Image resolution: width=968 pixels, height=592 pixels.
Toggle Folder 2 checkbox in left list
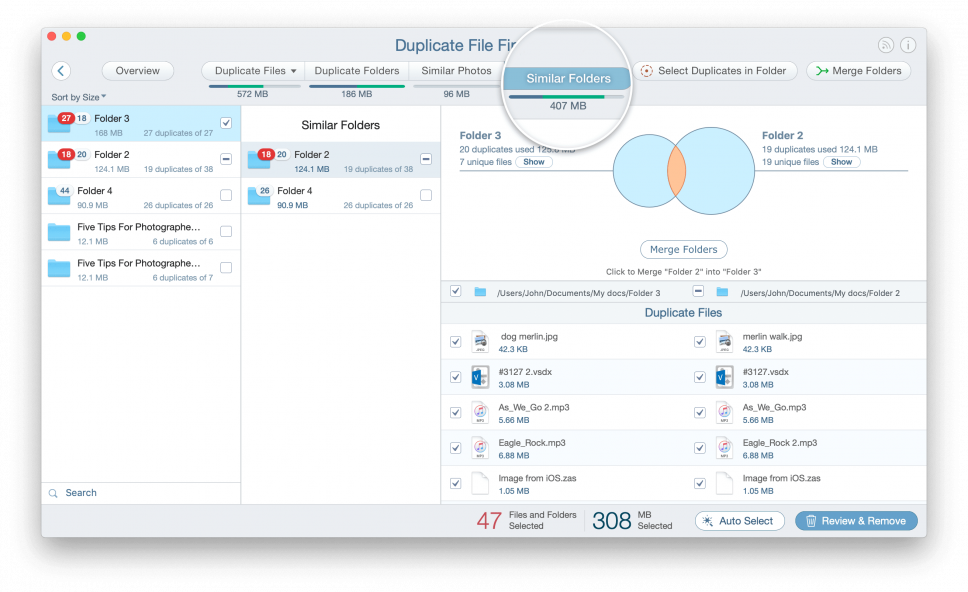[226, 159]
